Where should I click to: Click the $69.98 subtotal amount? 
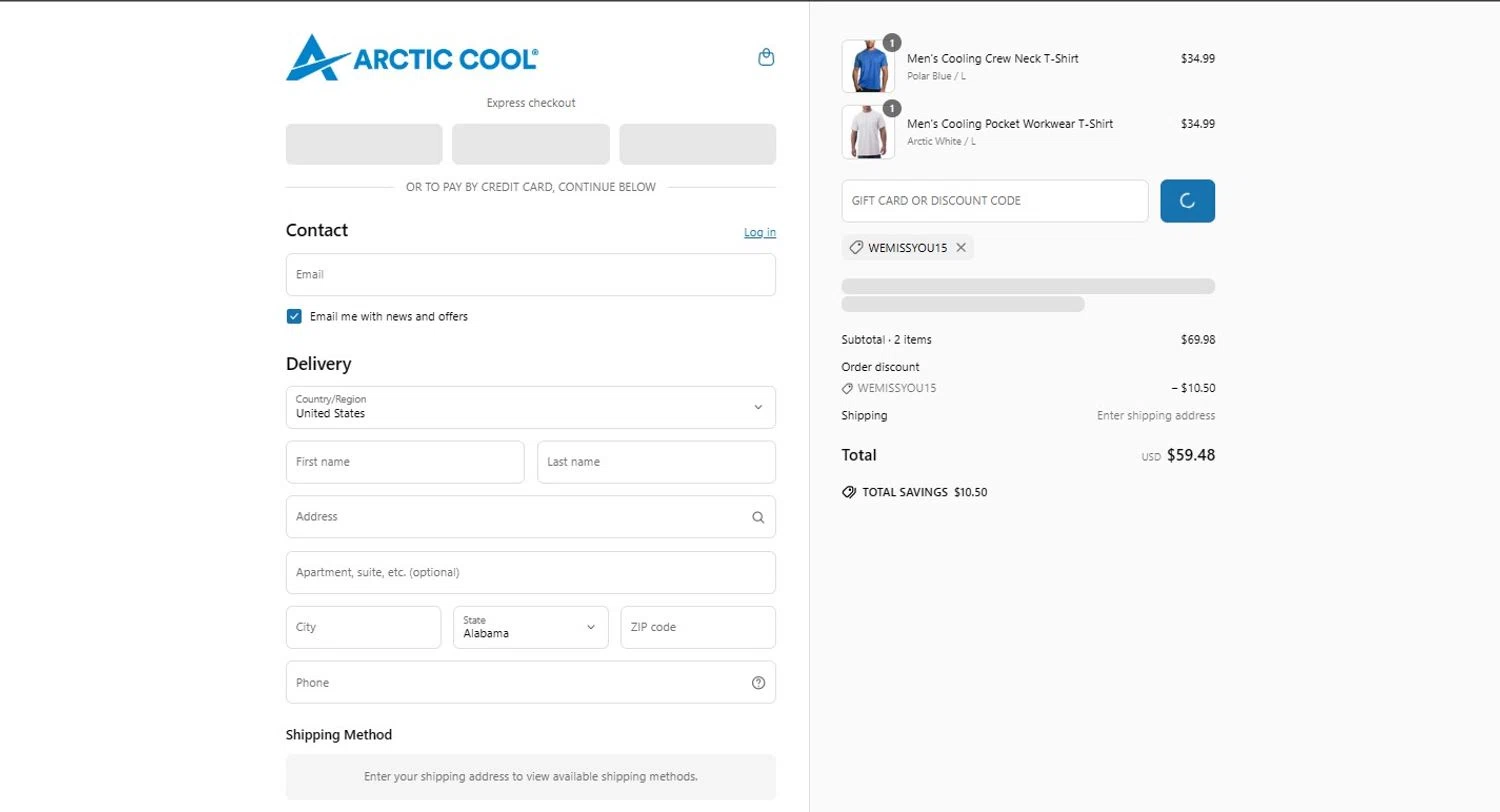tap(1198, 340)
